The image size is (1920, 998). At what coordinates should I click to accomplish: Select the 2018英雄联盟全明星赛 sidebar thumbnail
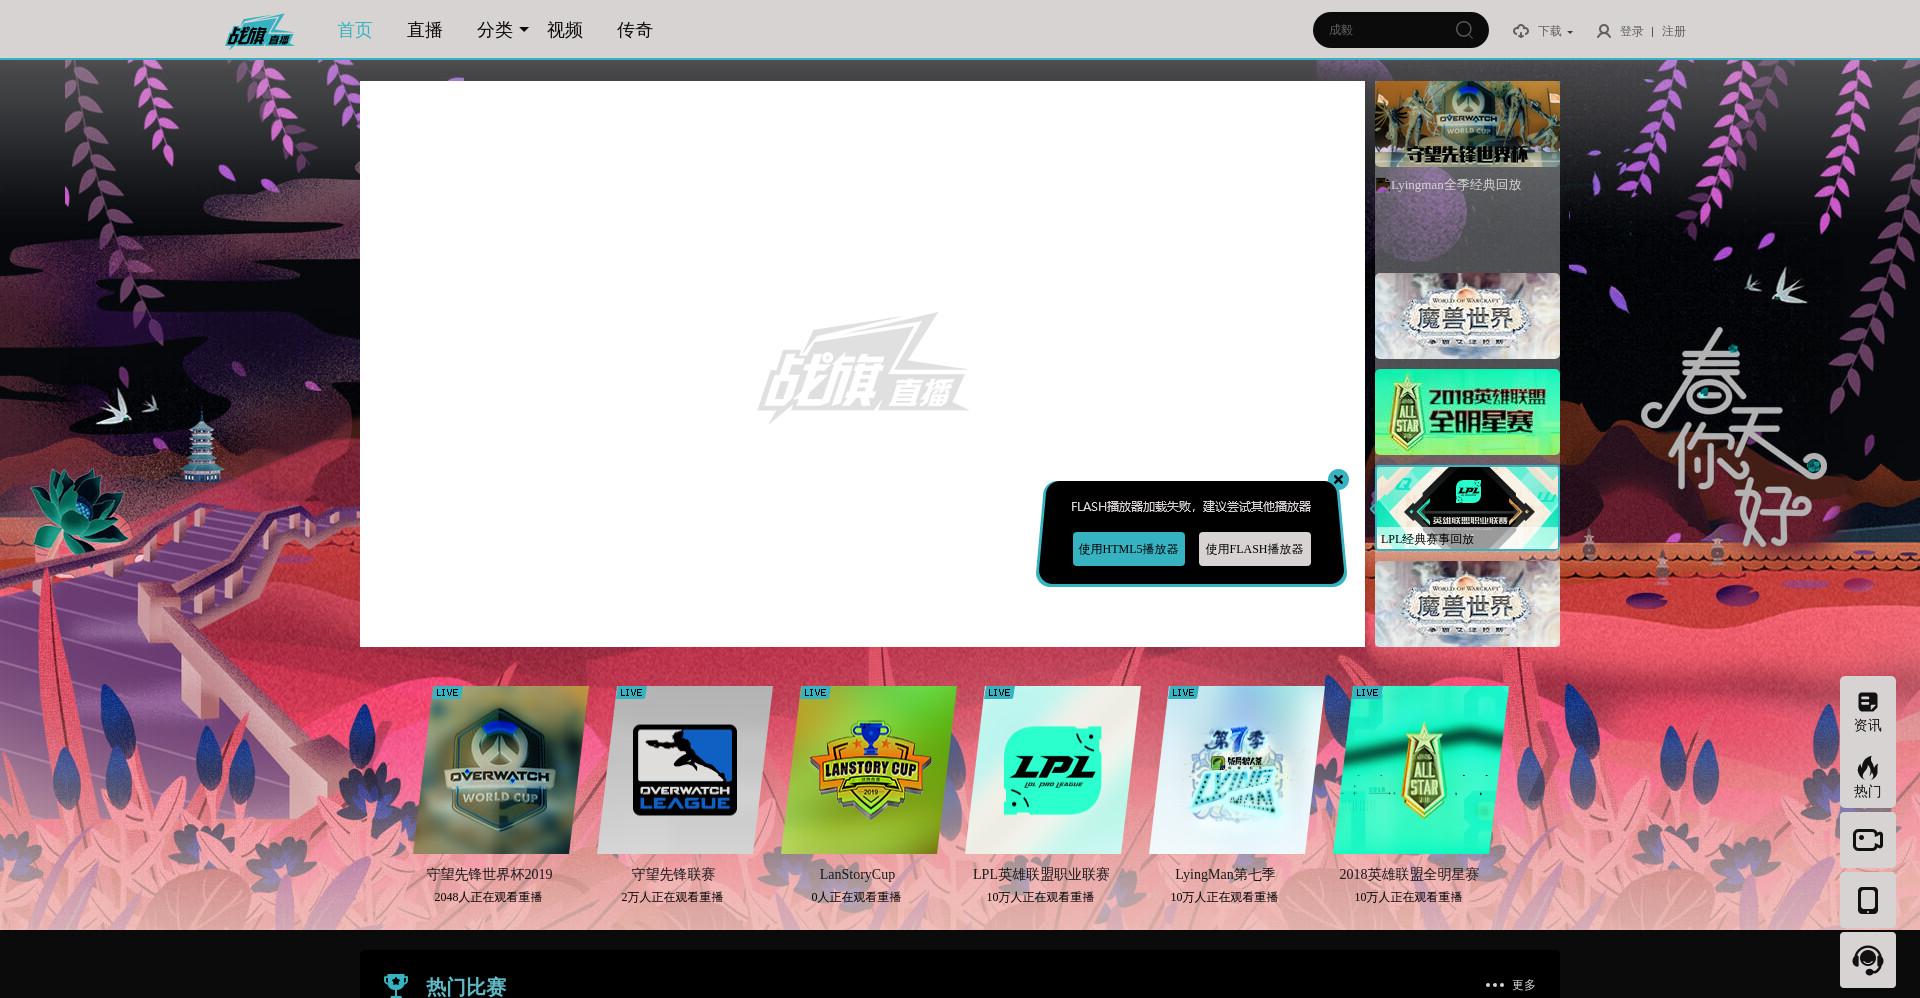(1467, 412)
